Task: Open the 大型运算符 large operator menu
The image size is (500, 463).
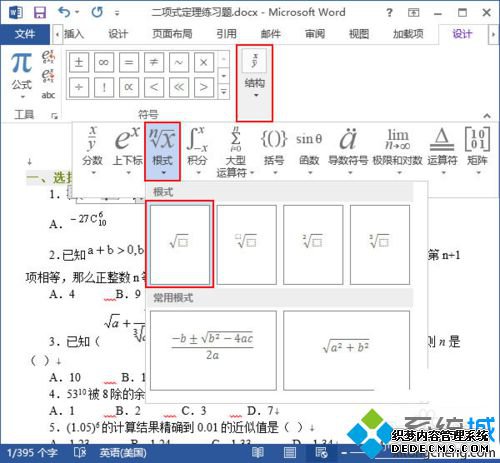Action: (x=235, y=152)
